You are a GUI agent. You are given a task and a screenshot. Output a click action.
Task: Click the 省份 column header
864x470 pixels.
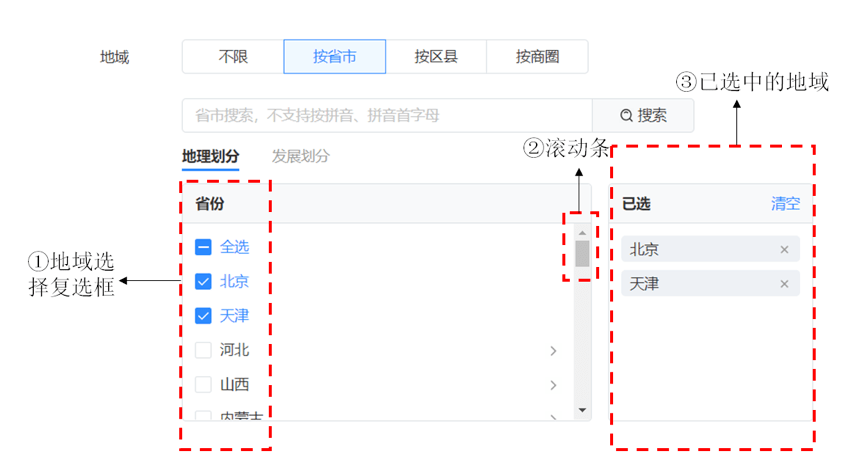tap(210, 204)
